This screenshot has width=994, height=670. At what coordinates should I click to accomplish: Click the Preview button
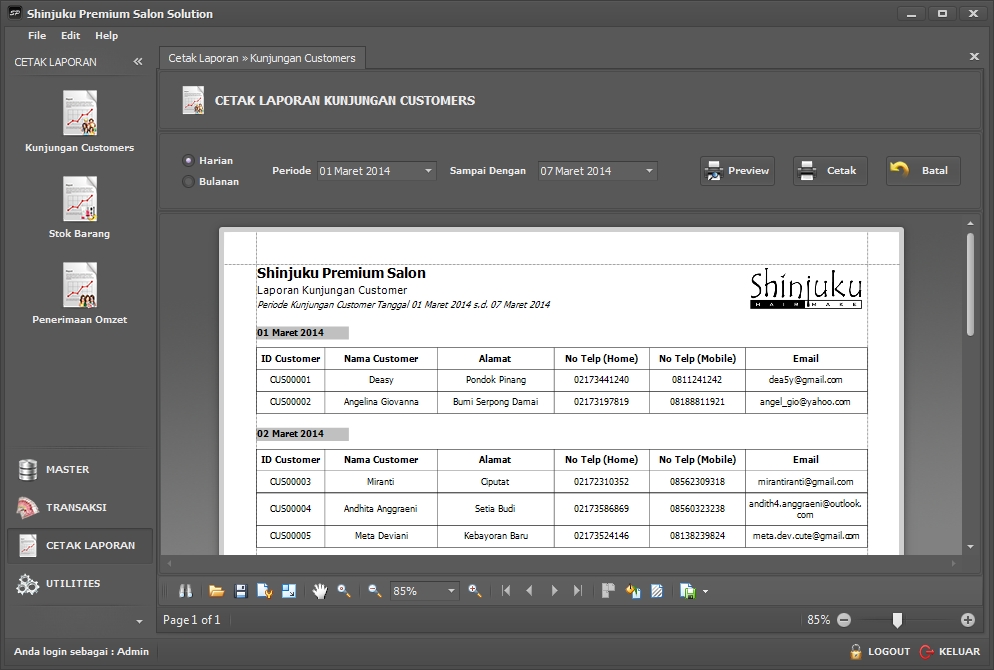738,171
